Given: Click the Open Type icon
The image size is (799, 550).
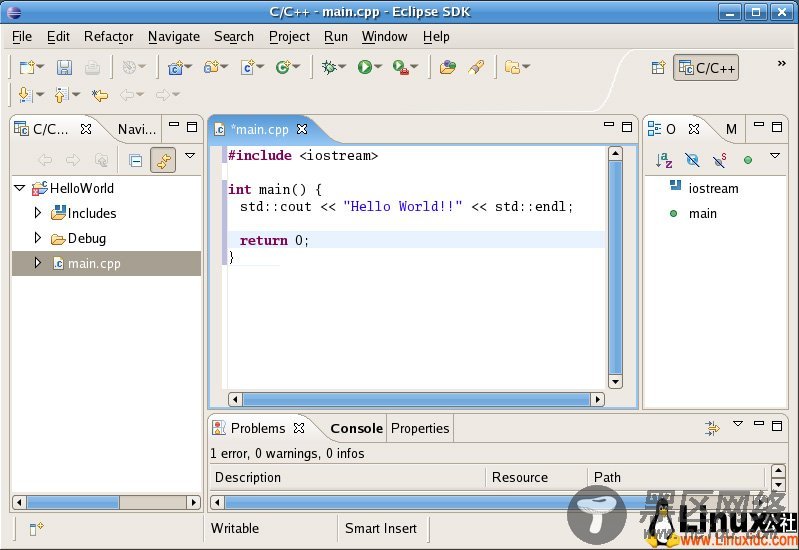Looking at the screenshot, I should point(447,67).
